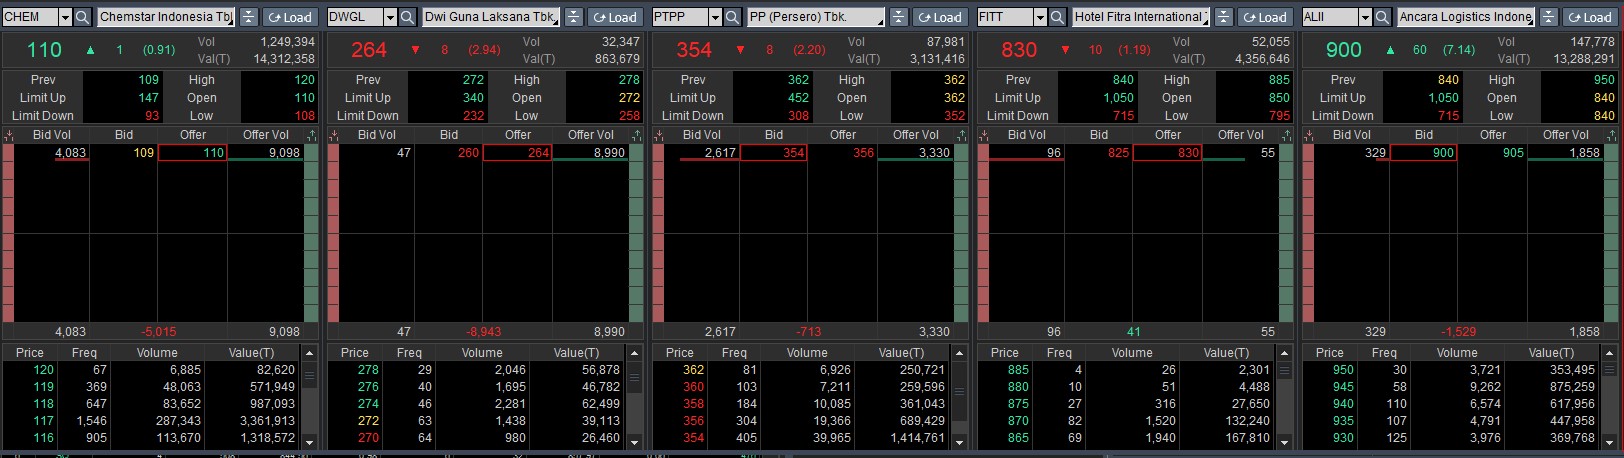Click the collapse icon beside Chemstar Indonesia name
This screenshot has width=1624, height=458.
pos(249,17)
